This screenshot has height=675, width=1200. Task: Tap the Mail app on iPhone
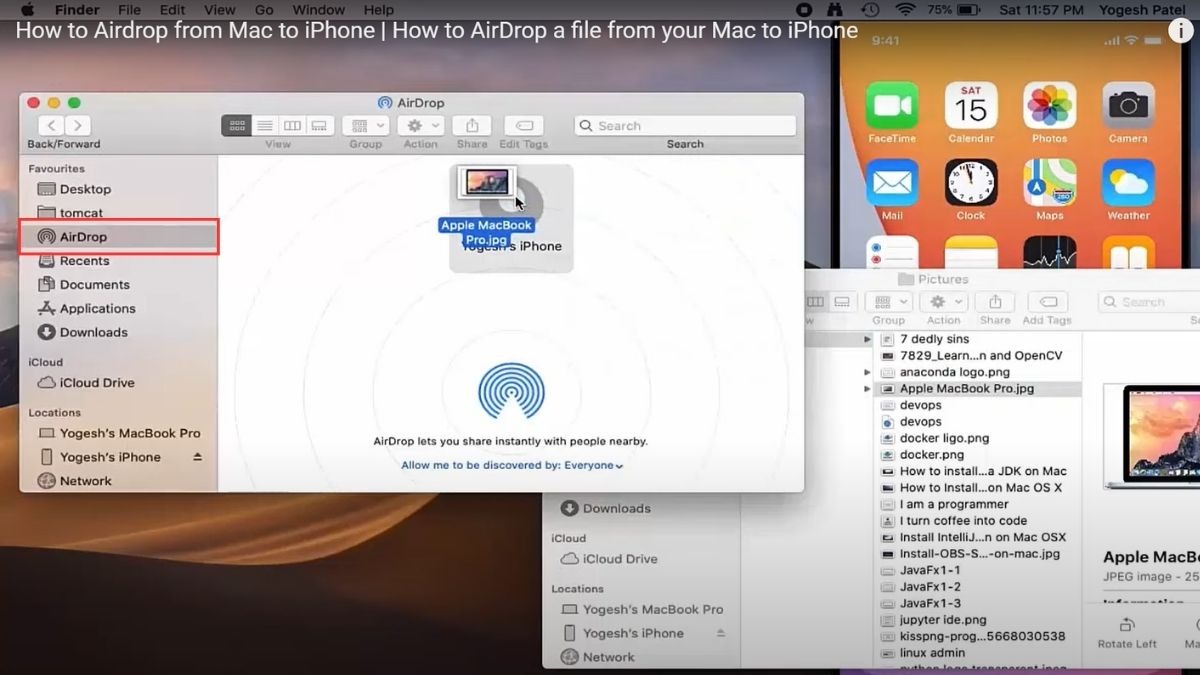coord(892,183)
